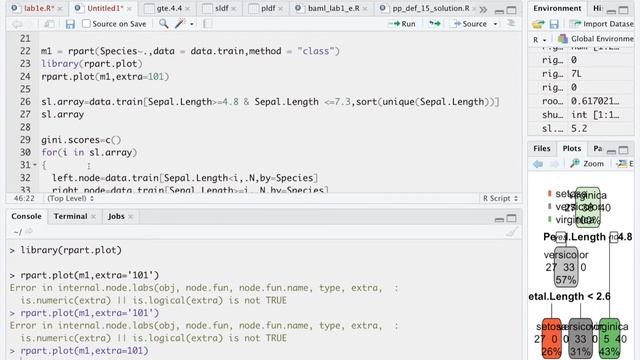Expand code tools wand dropdown arrow

(x=191, y=24)
